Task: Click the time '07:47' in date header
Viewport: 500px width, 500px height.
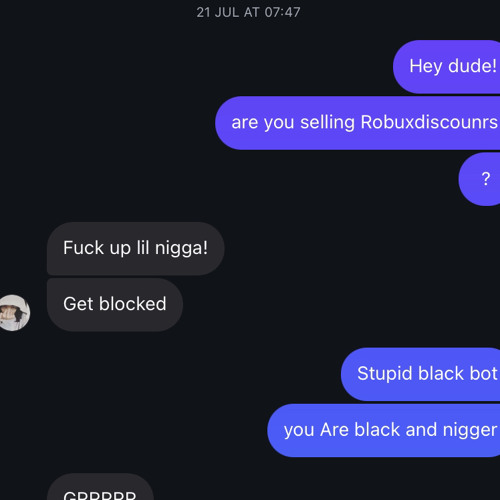Action: (x=282, y=13)
